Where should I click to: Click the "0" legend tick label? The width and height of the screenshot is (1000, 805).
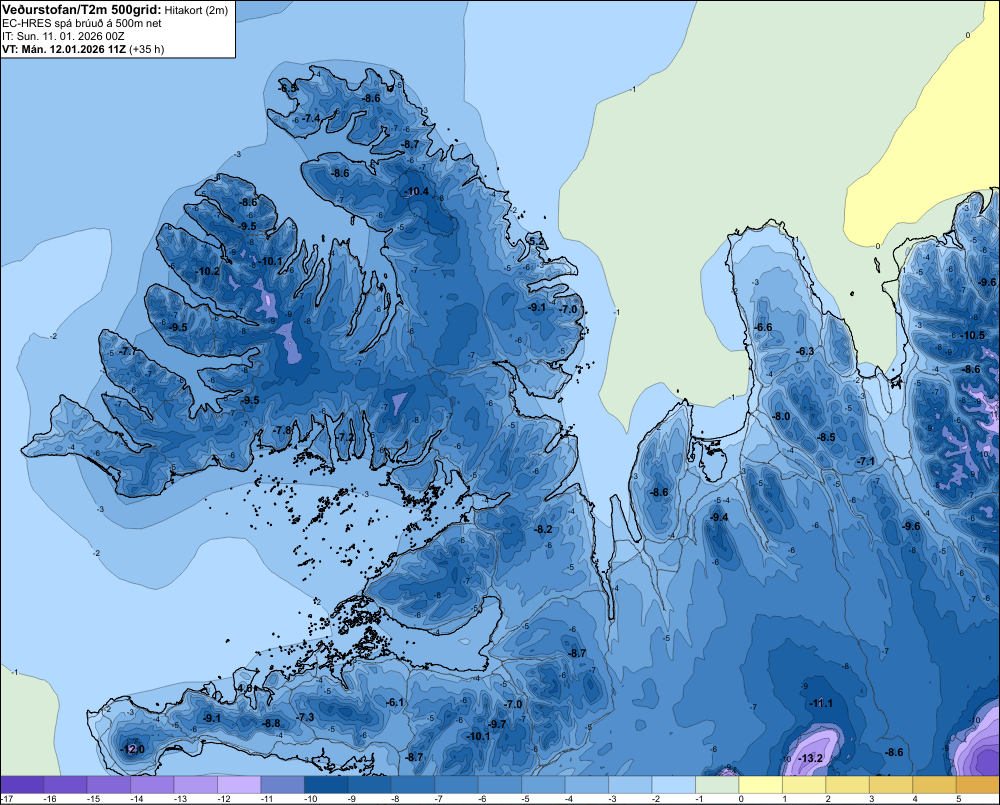[x=741, y=799]
